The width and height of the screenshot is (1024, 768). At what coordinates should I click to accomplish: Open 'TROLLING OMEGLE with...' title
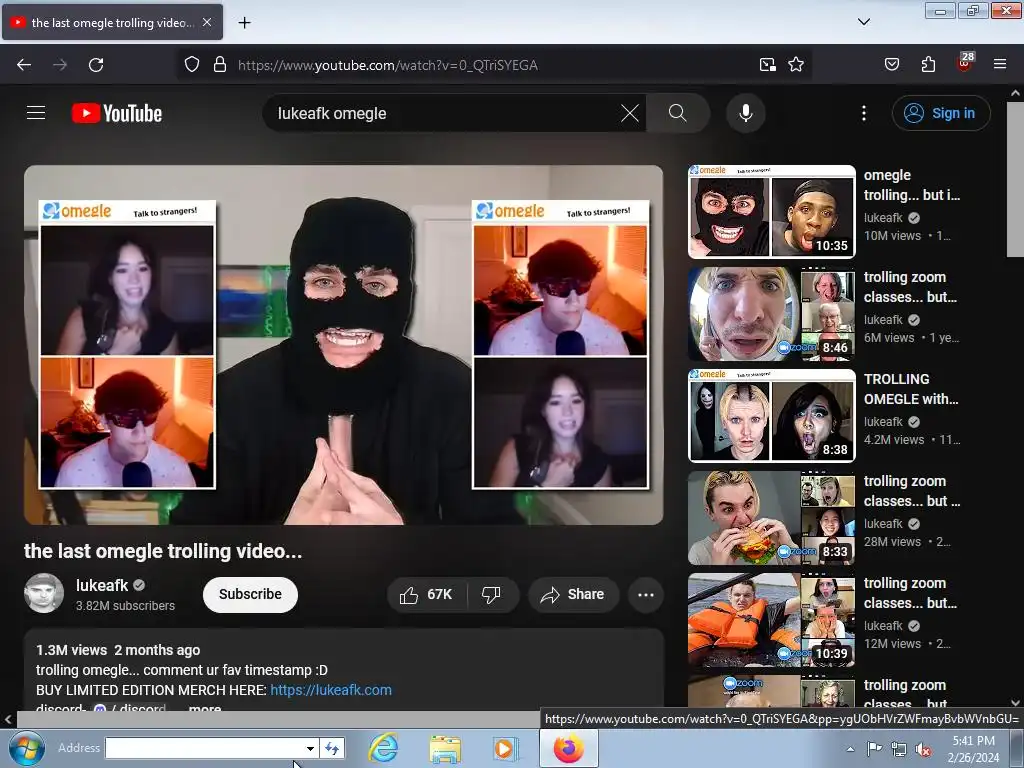(911, 389)
